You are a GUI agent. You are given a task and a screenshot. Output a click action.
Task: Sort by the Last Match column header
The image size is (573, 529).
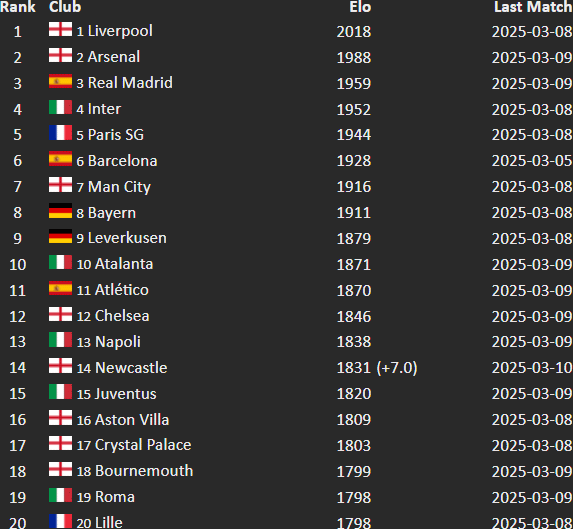pyautogui.click(x=533, y=7)
